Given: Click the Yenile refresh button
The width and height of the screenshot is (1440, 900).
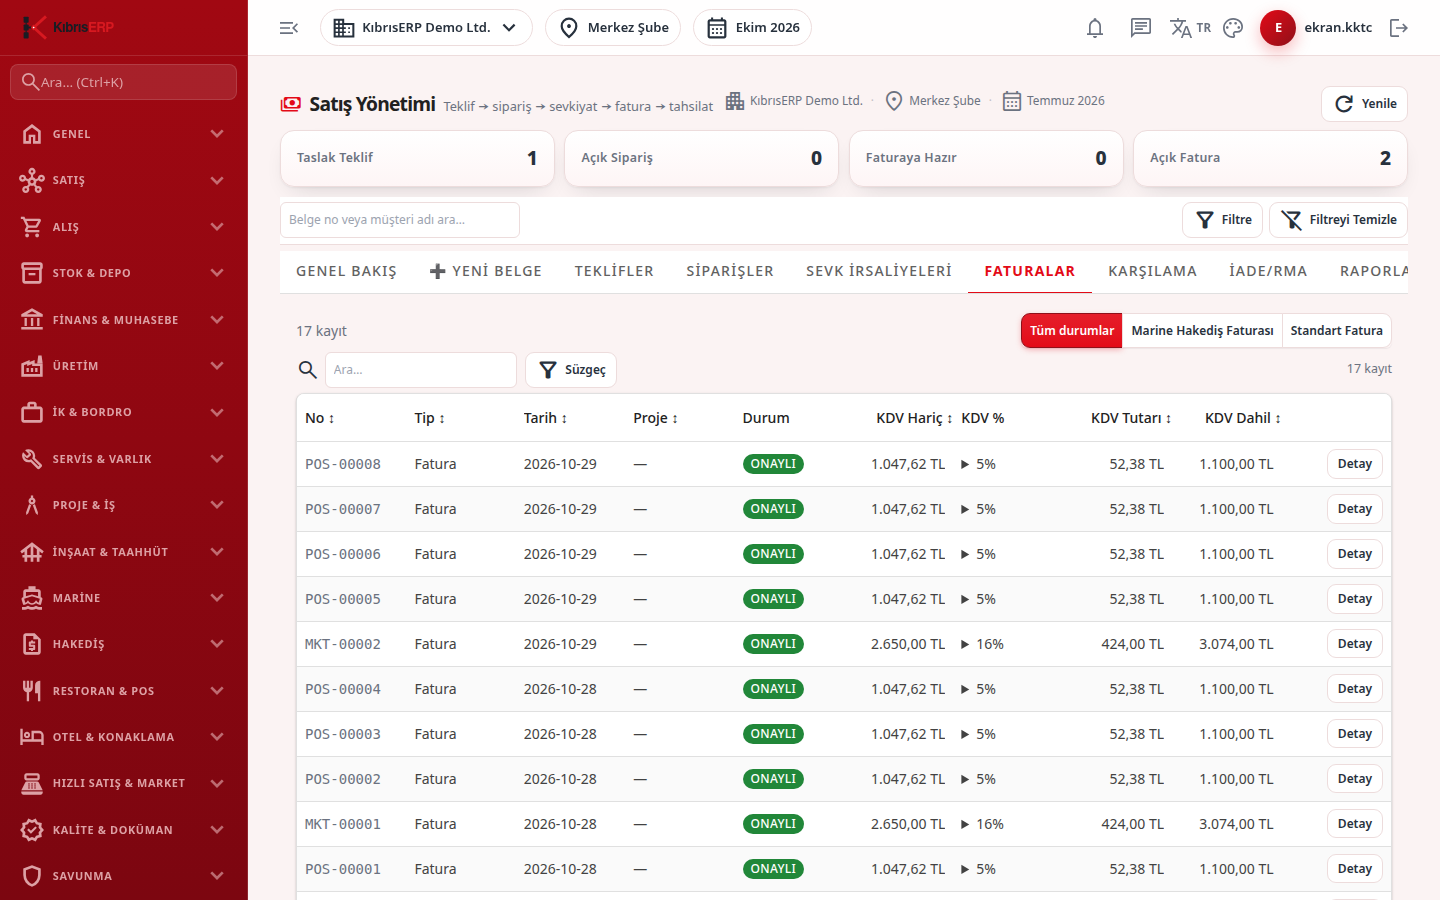Looking at the screenshot, I should pyautogui.click(x=1364, y=104).
